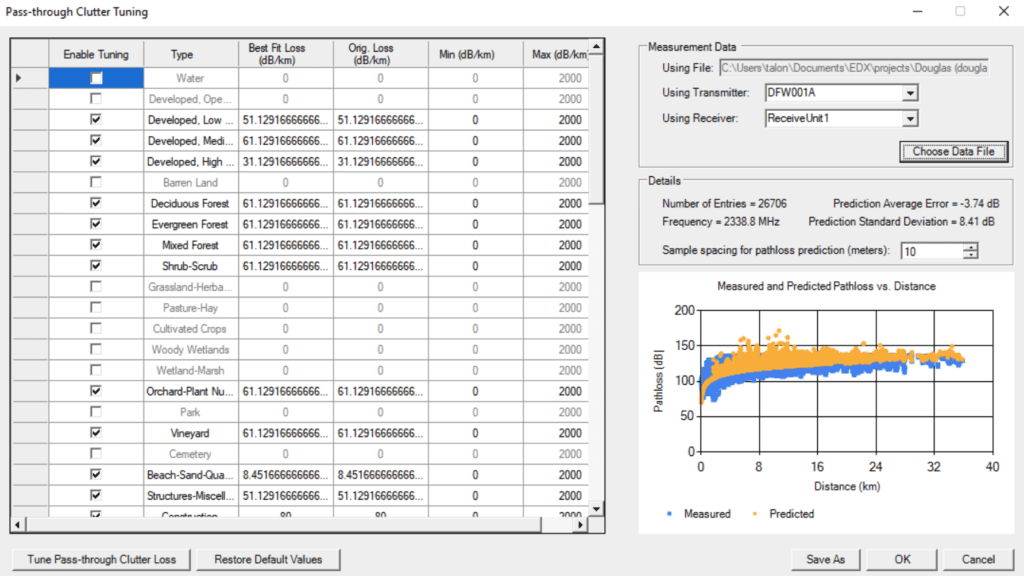Enable tuning checkbox for Barren Land
This screenshot has height=576, width=1024.
point(96,182)
